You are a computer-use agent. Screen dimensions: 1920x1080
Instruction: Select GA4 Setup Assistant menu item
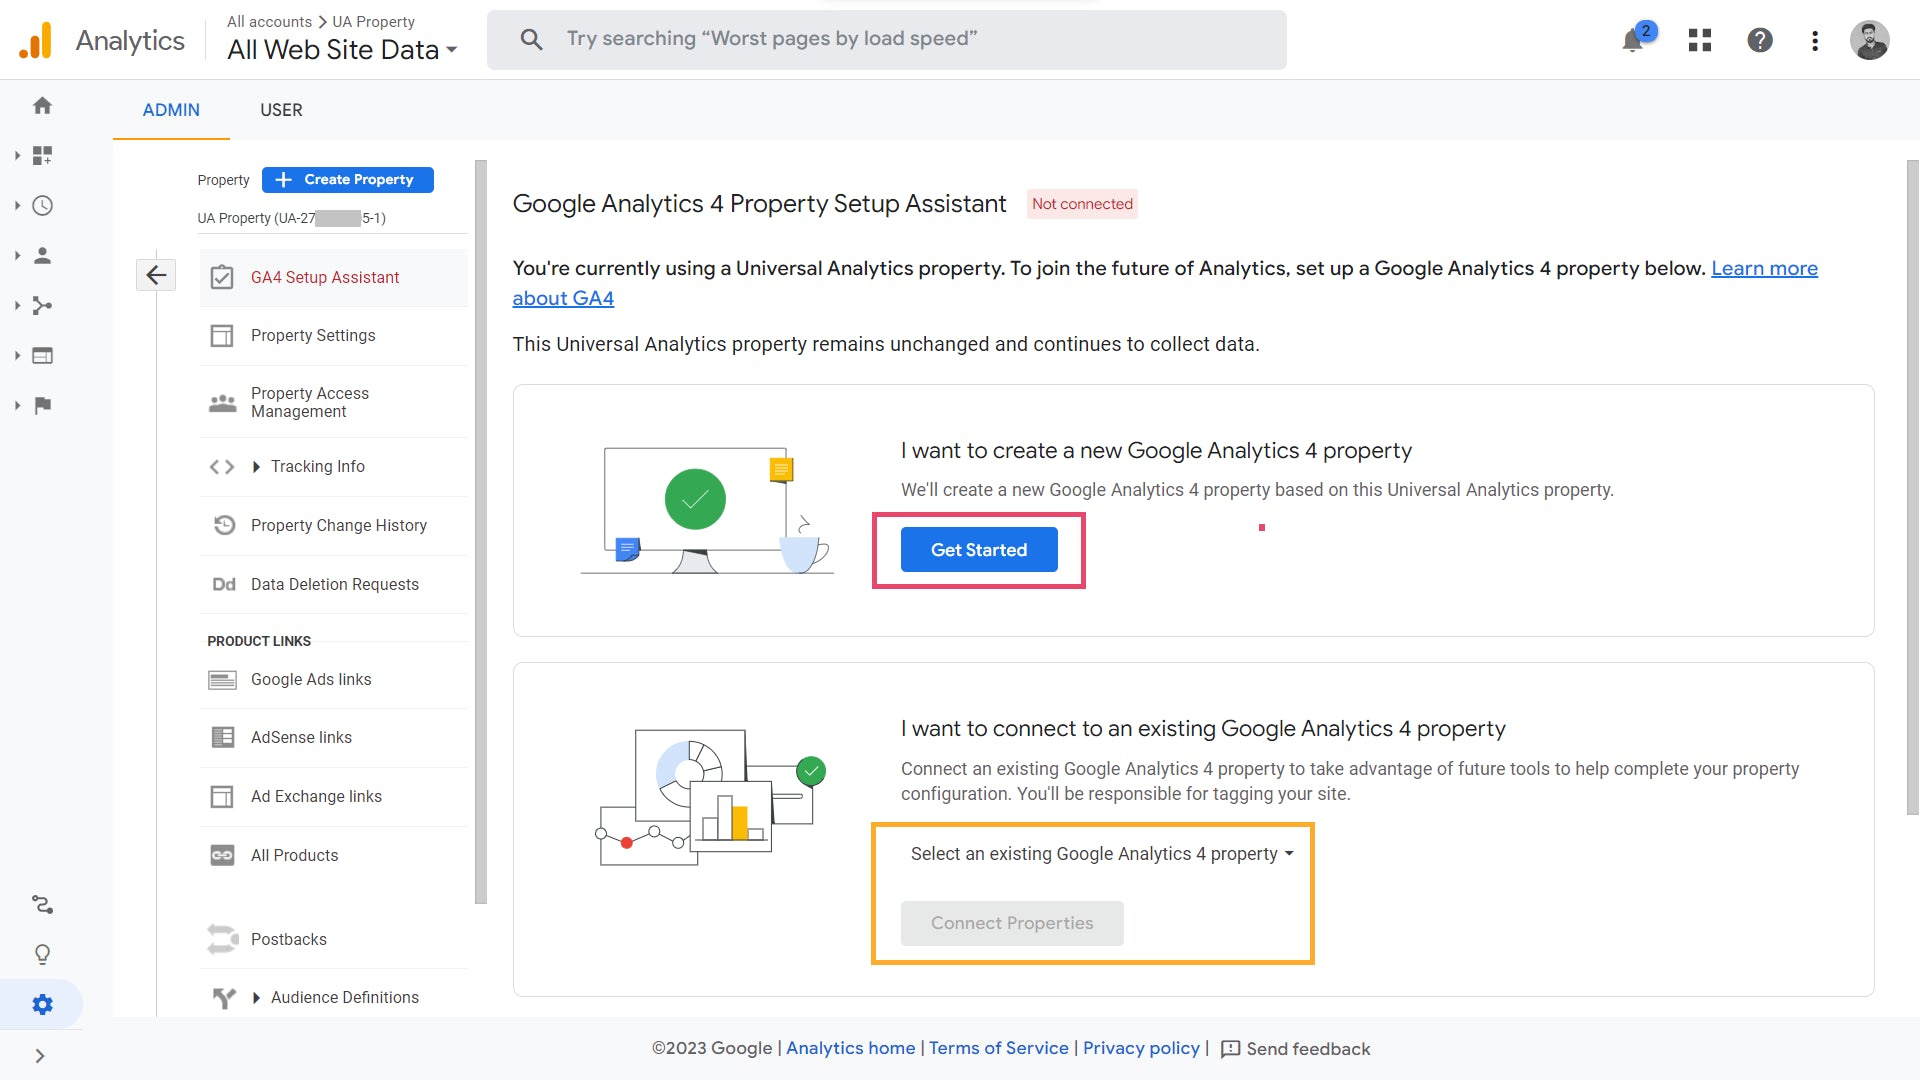334,277
